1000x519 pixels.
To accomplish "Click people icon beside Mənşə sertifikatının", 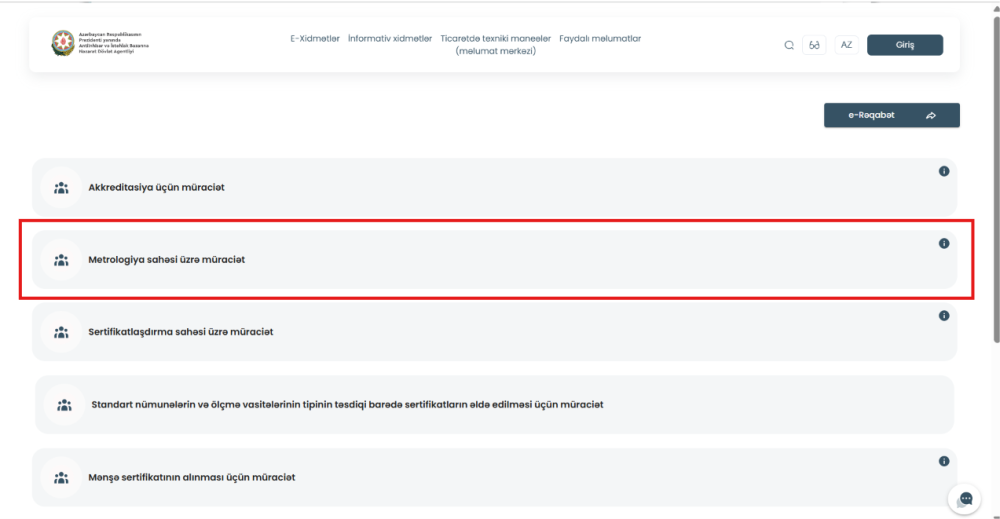I will [61, 478].
